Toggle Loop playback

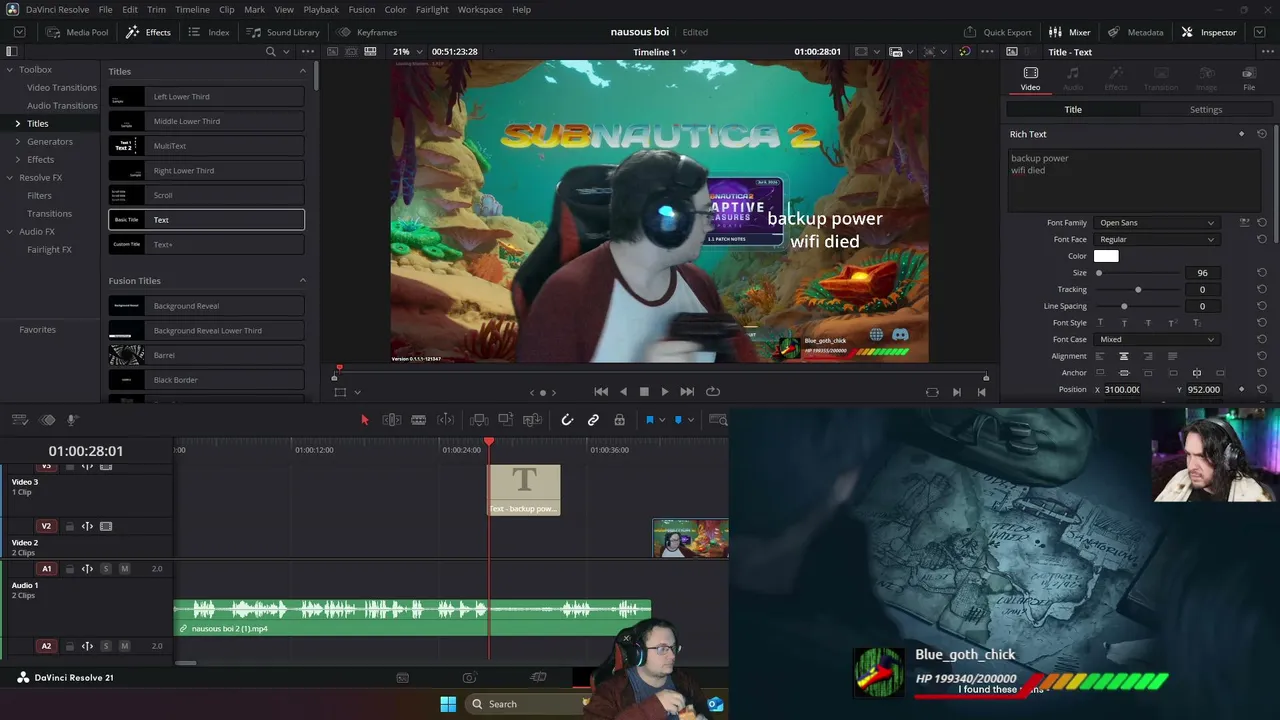(x=713, y=392)
